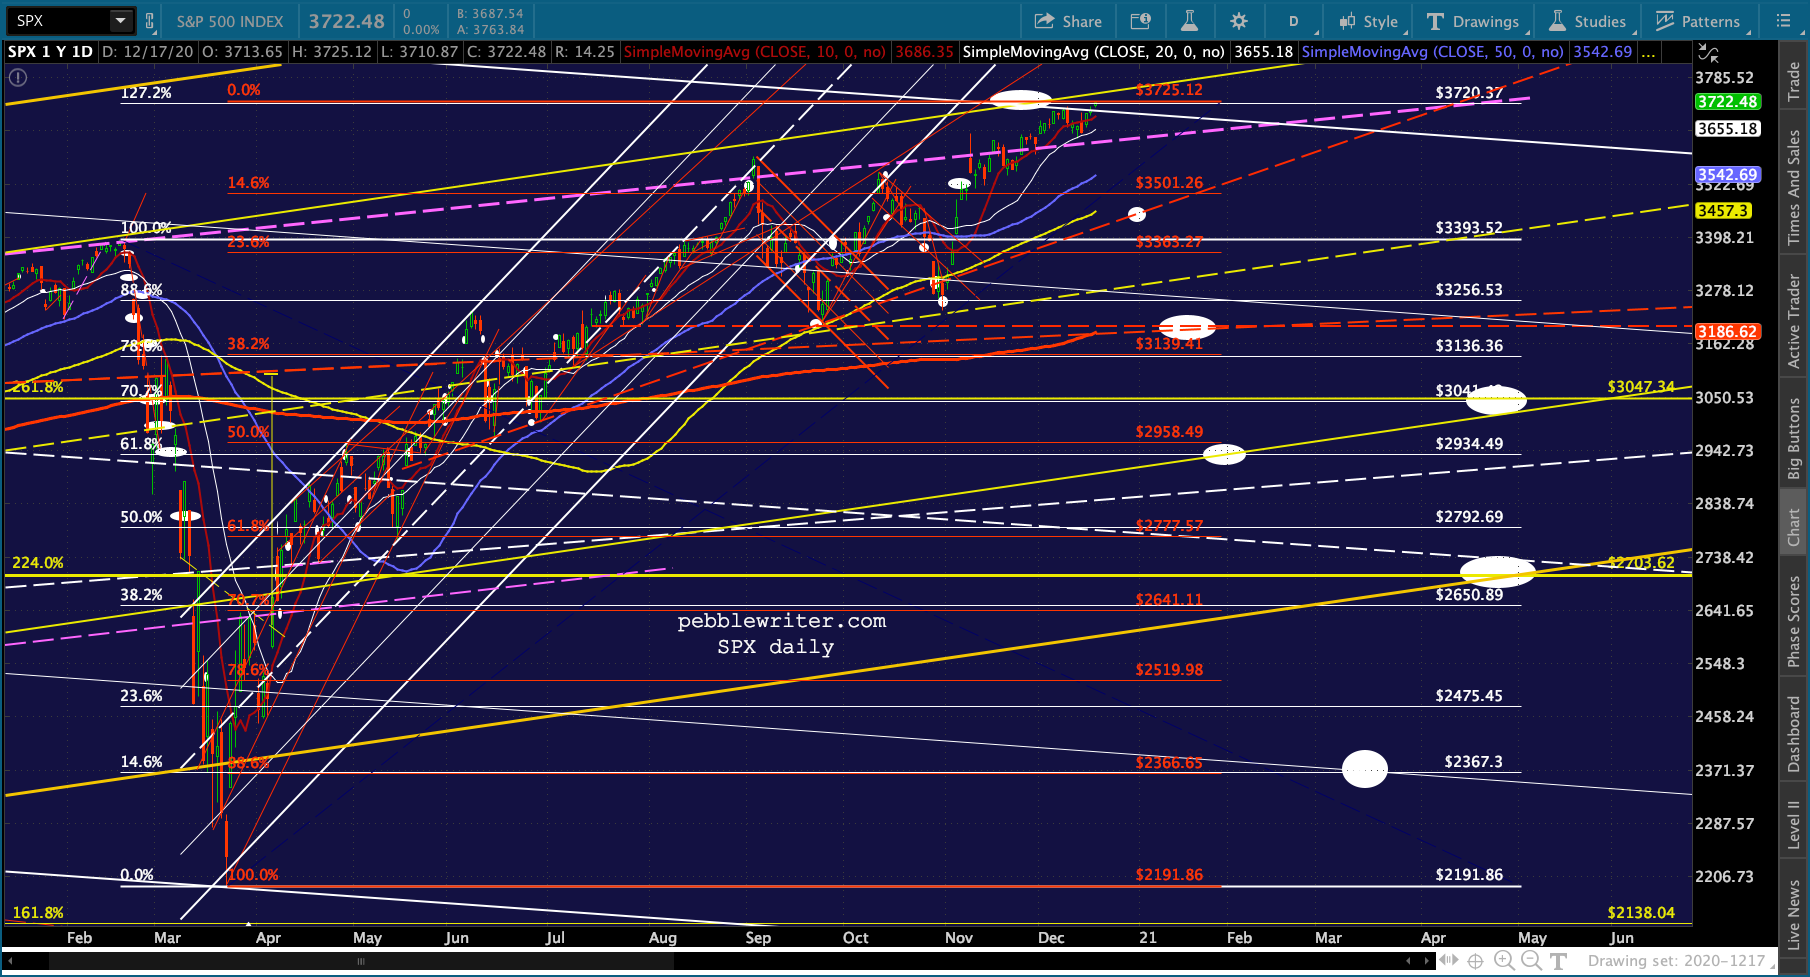This screenshot has height=977, width=1810.
Task: Click the zoom in magnifier icon
Action: click(1503, 961)
